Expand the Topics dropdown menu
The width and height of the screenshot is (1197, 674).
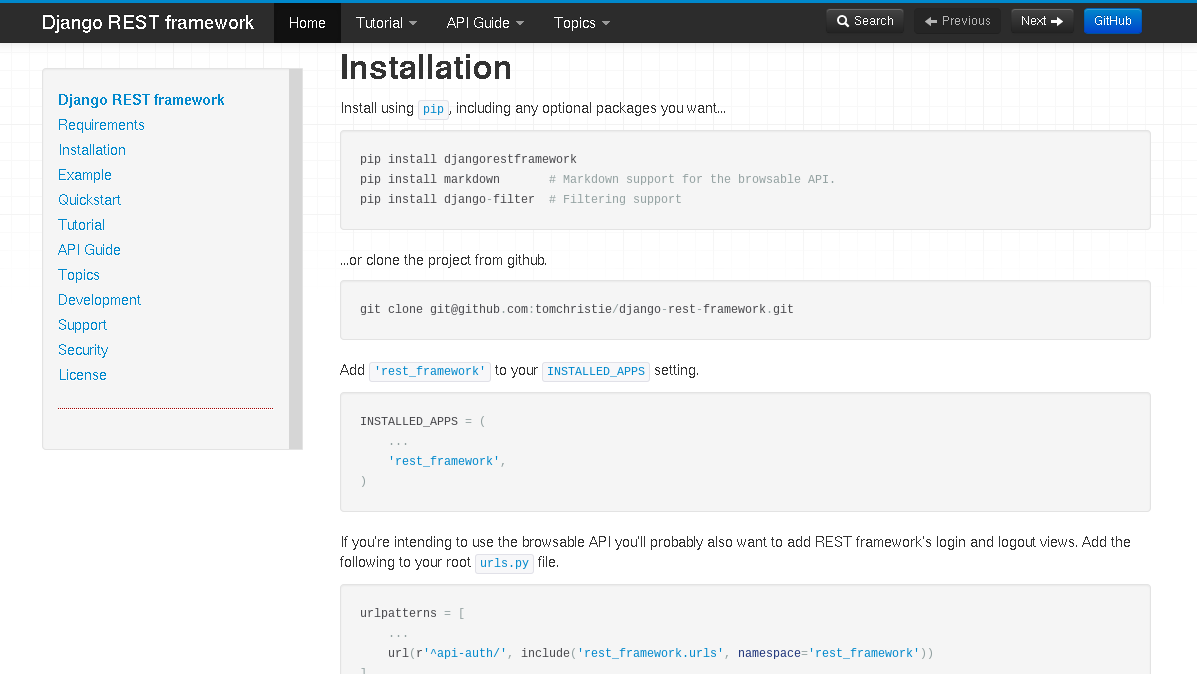coord(582,23)
